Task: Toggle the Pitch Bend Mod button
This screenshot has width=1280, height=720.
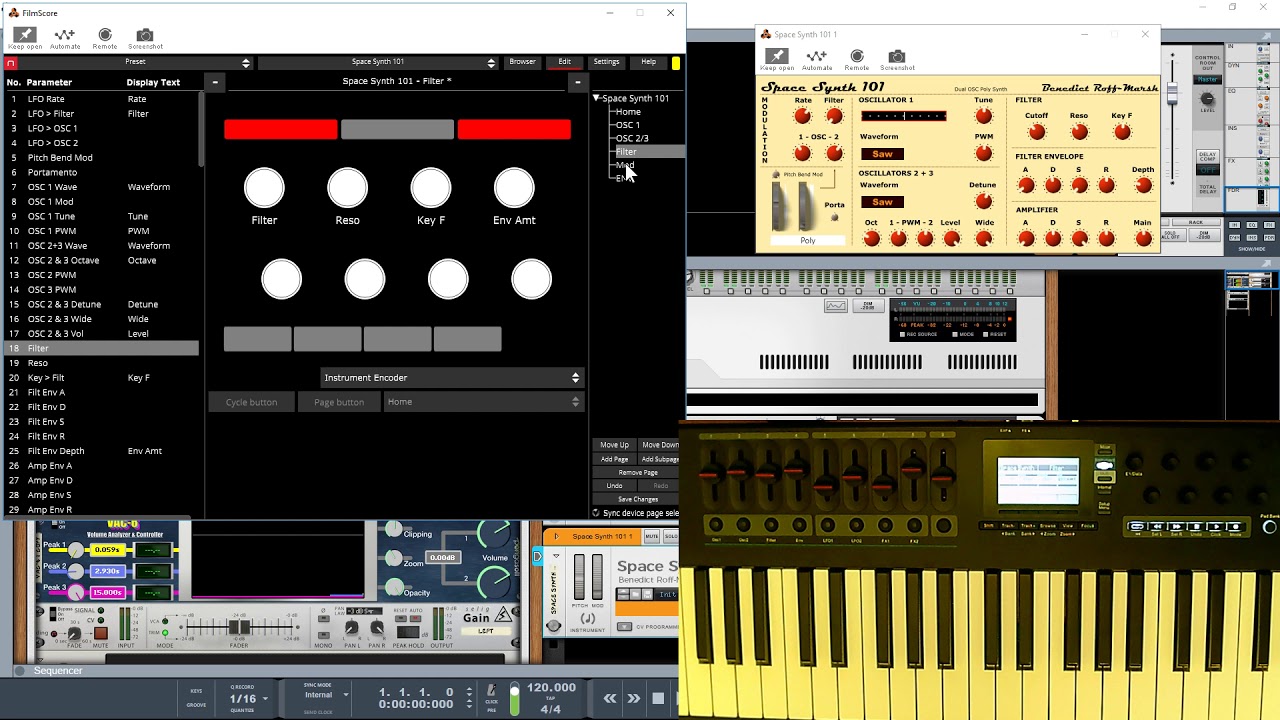Action: point(776,175)
